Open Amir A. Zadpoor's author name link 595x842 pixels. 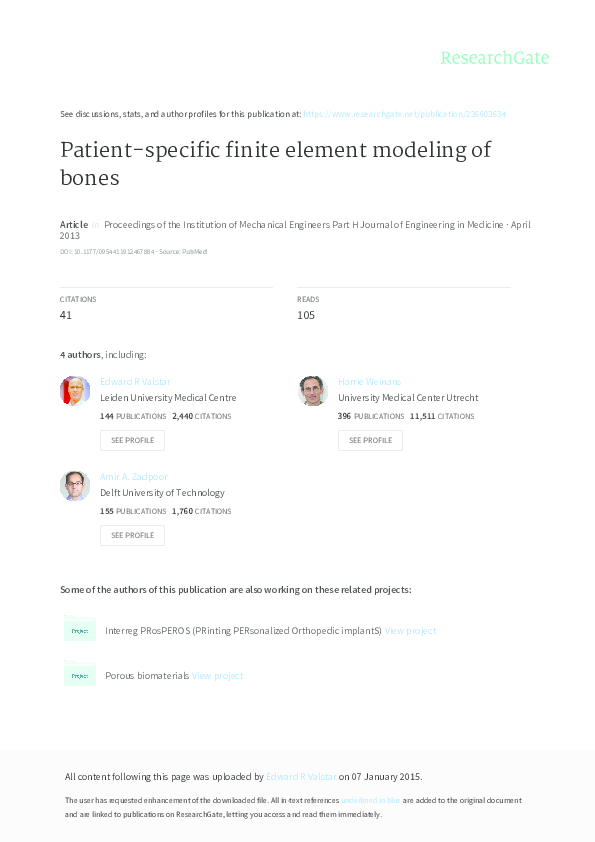click(133, 476)
